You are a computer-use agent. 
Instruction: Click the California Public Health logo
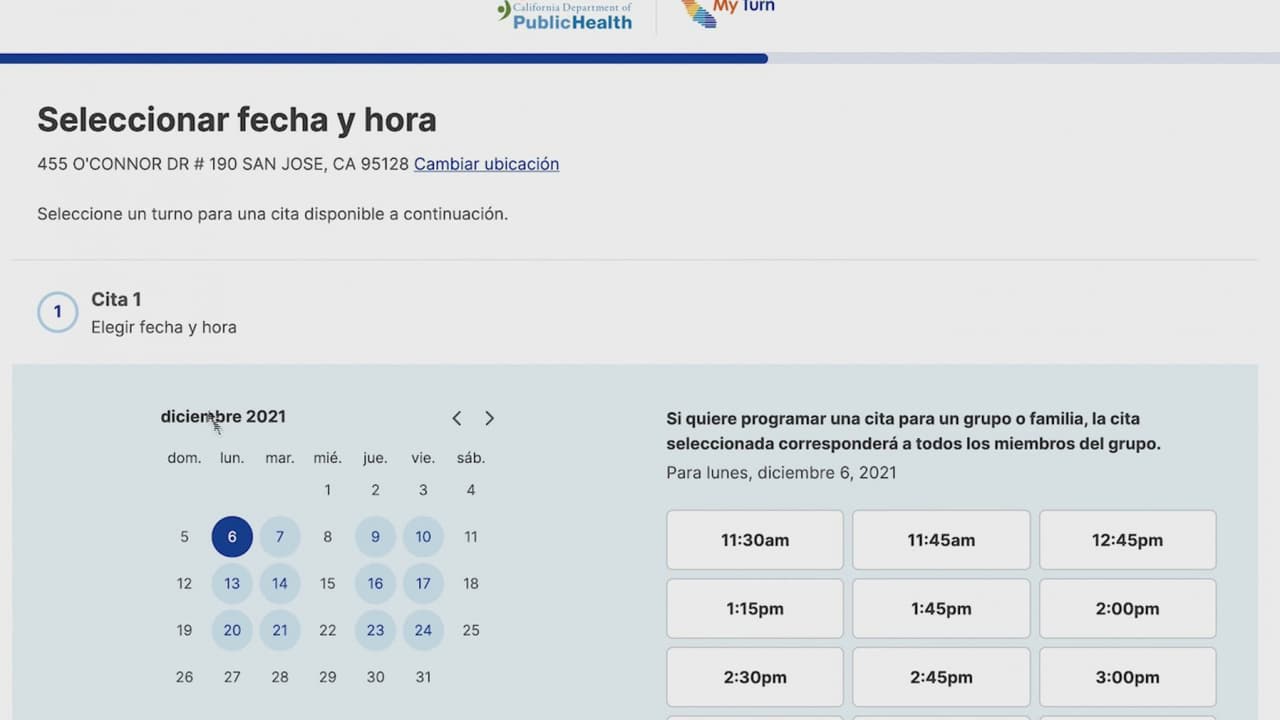coord(565,15)
